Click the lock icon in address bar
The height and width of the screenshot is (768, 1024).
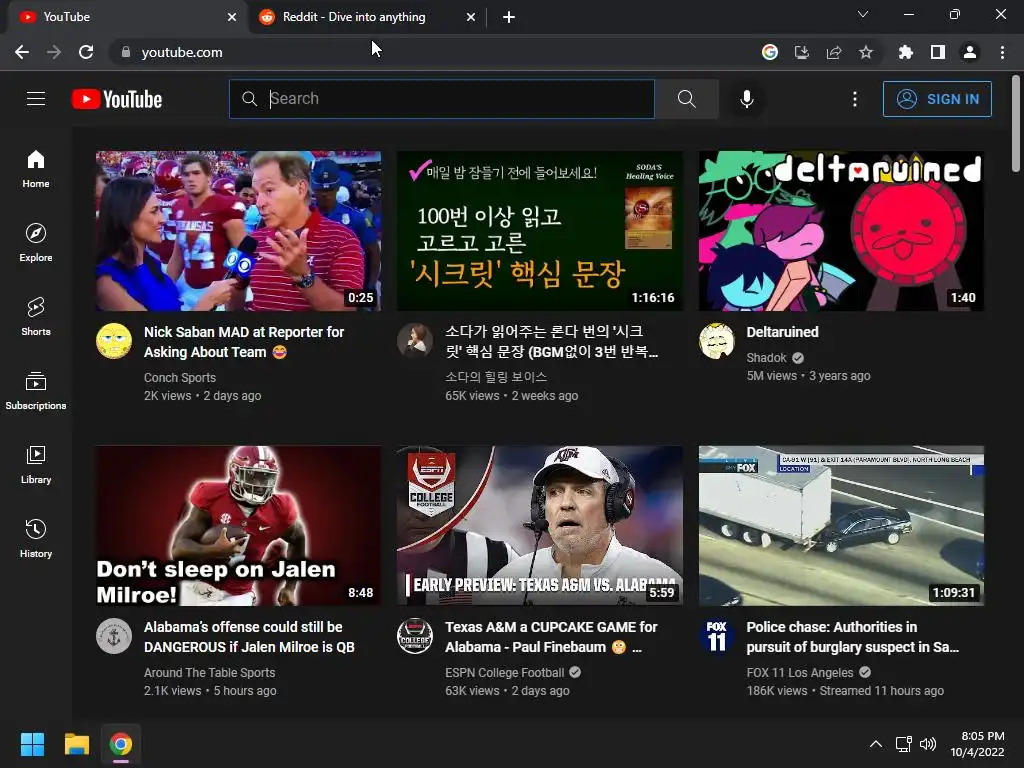click(x=125, y=52)
